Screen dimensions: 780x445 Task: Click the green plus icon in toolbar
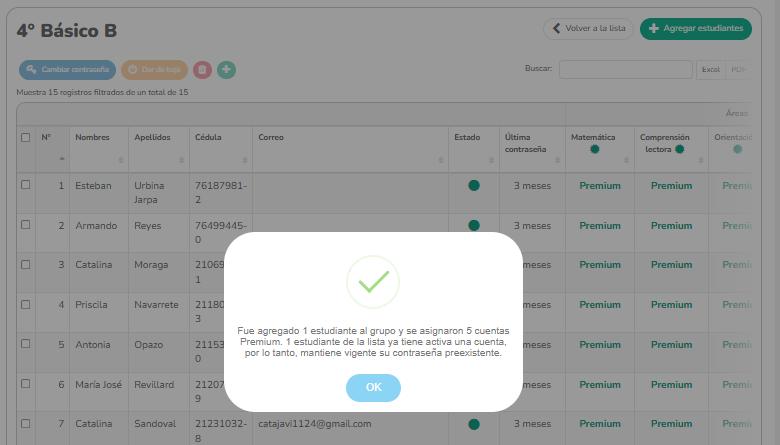tap(227, 69)
